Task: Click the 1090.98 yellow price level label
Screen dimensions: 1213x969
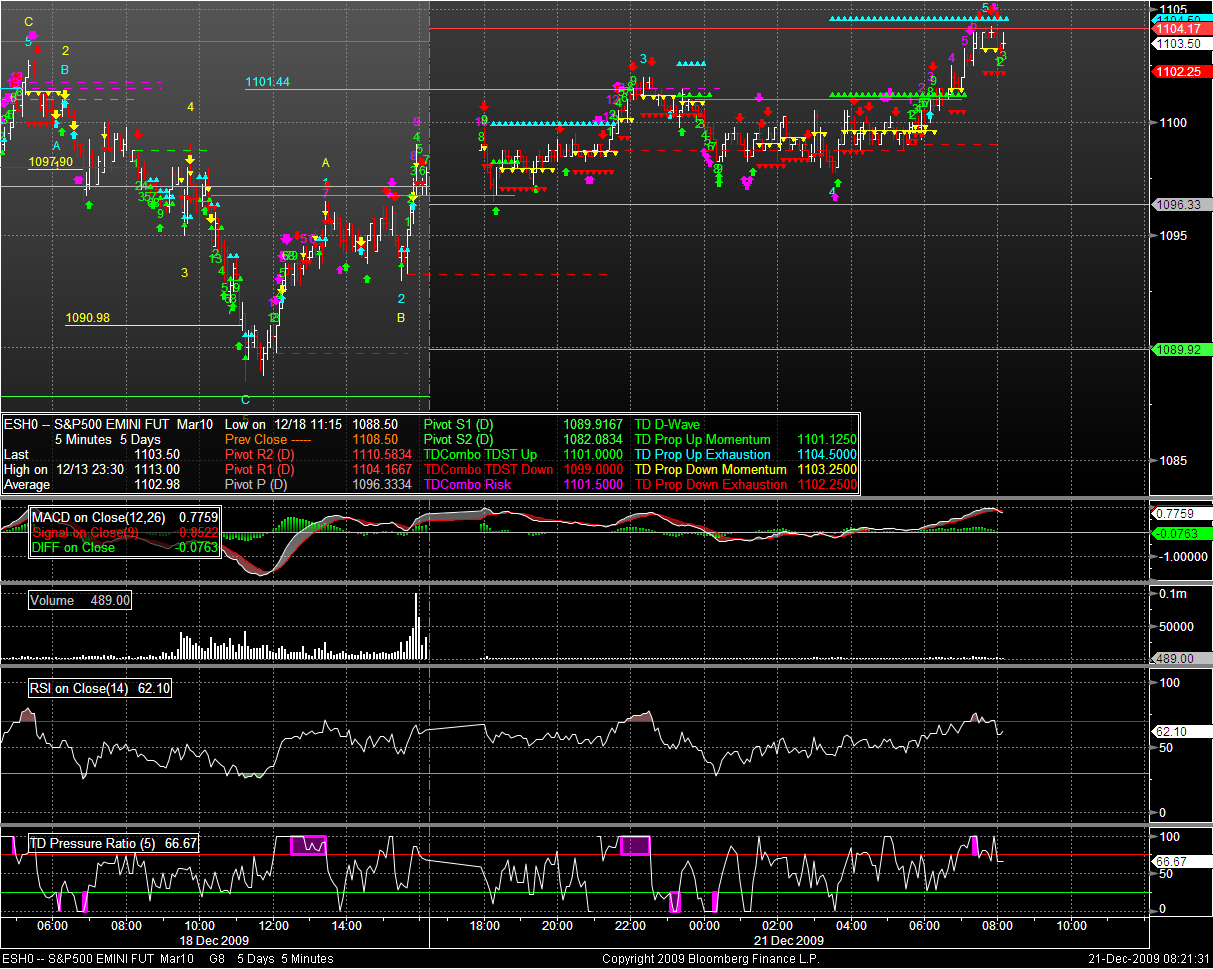Action: pos(88,318)
